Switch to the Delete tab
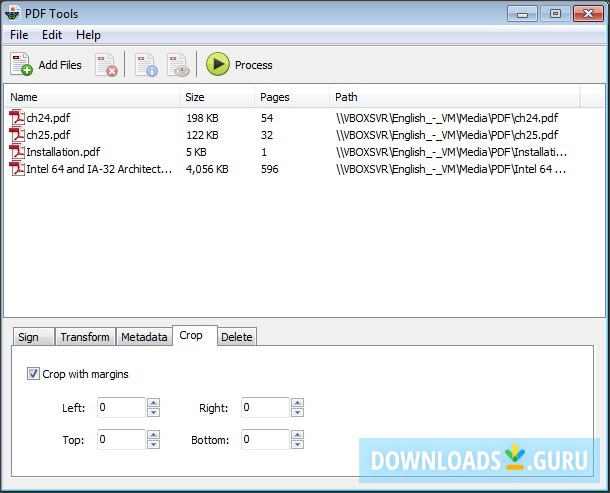The width and height of the screenshot is (610, 493). coord(237,337)
